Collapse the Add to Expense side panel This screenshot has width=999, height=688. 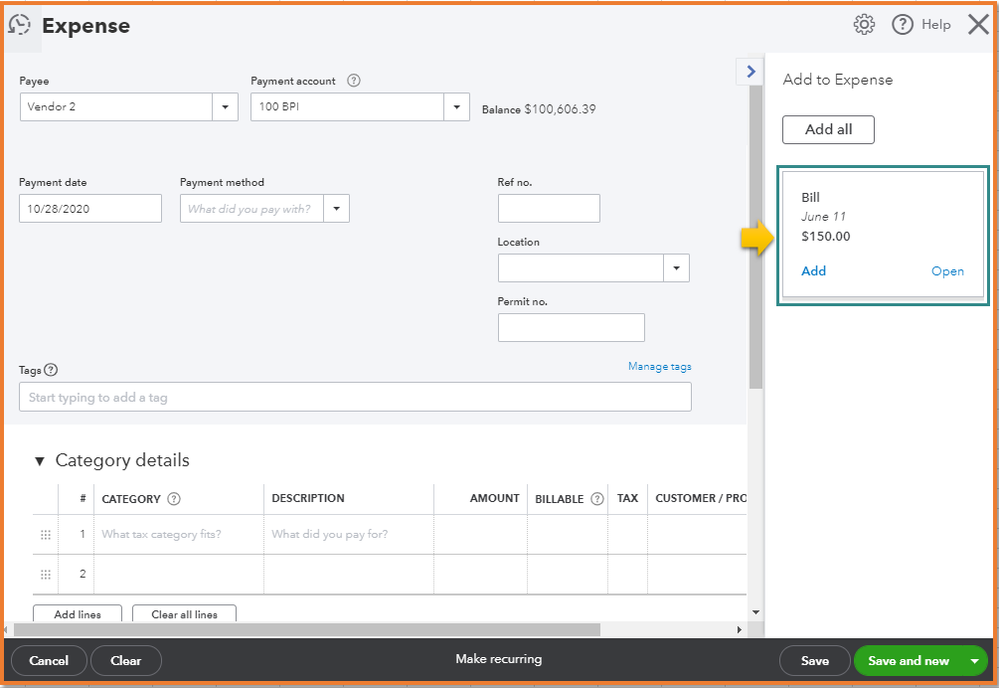[750, 72]
